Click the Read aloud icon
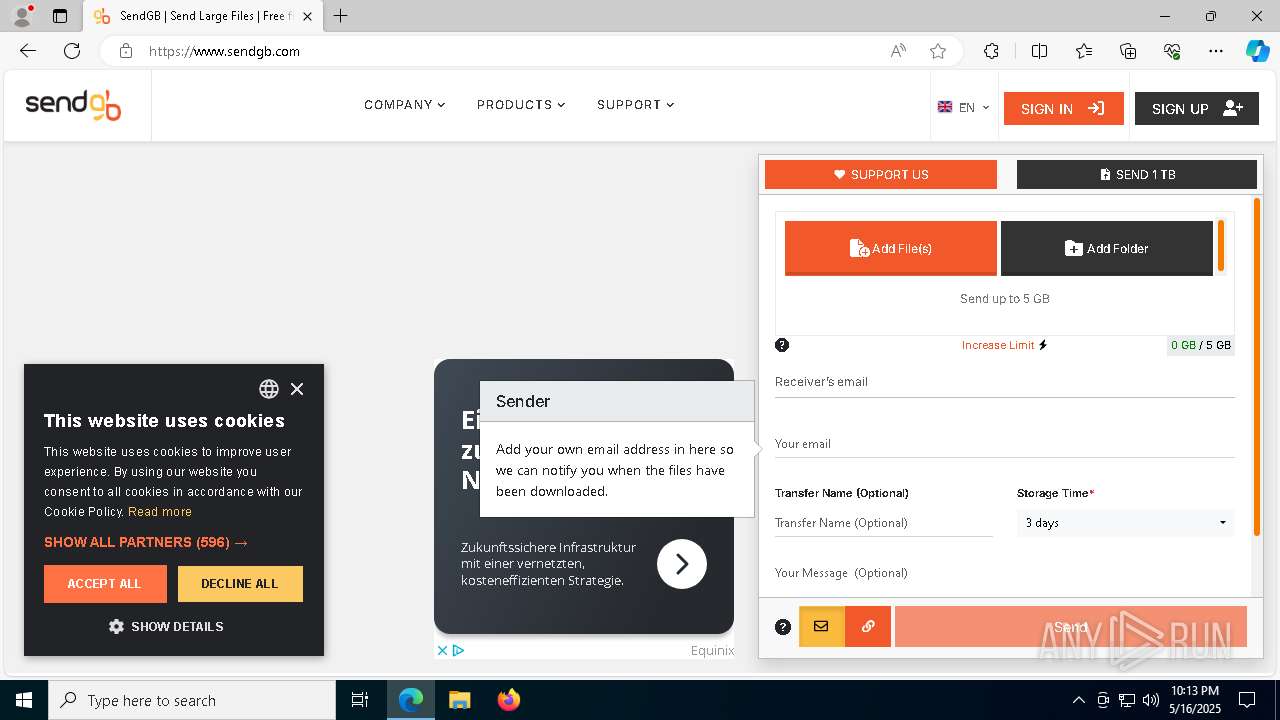This screenshot has height=720, width=1280. (x=898, y=51)
